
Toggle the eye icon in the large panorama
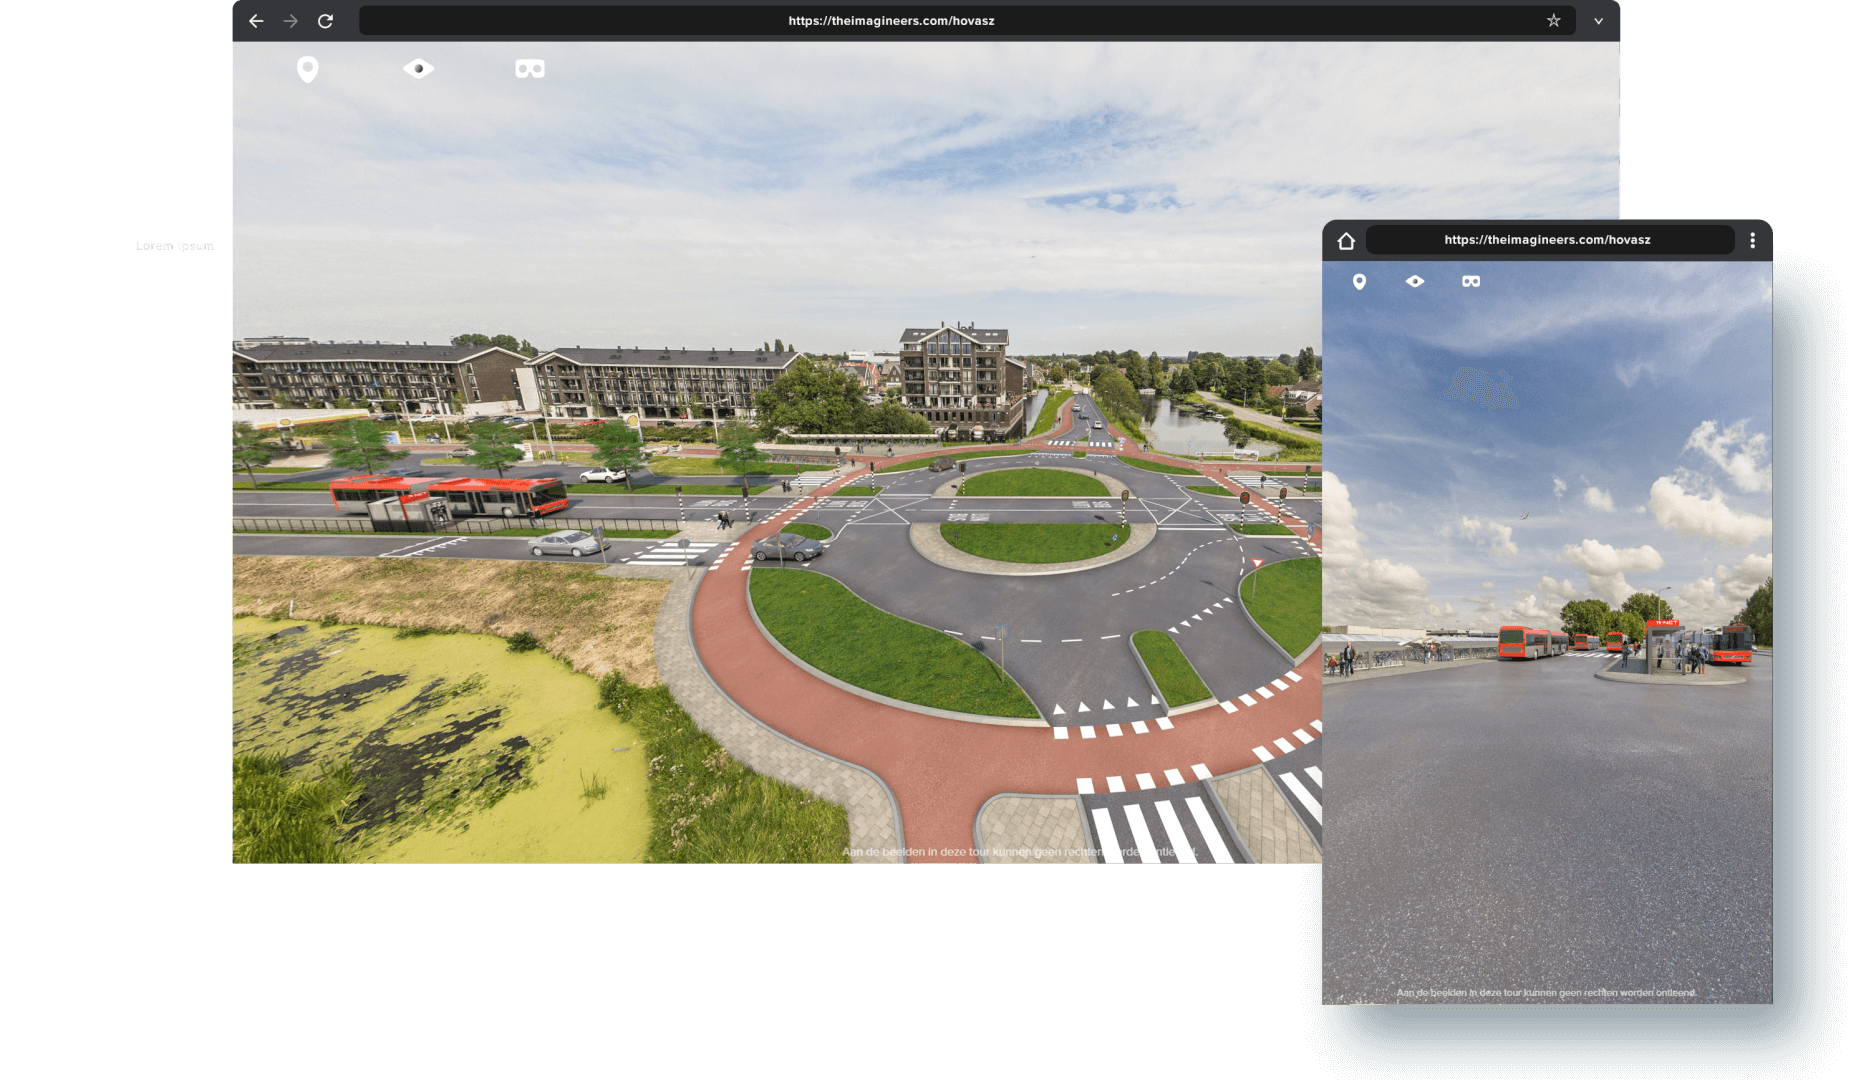[x=418, y=69]
